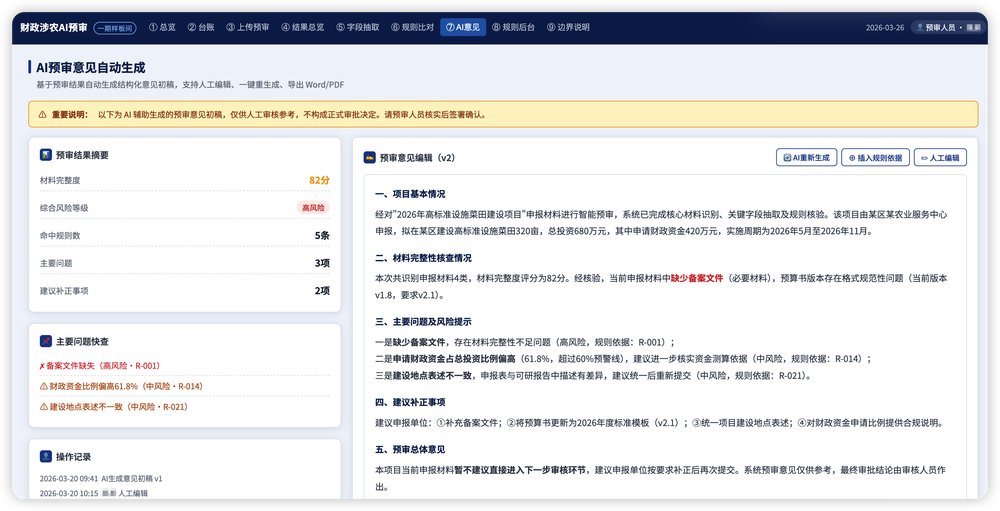Click the warning icon beside 重要说明
The height and width of the screenshot is (511, 1000).
43,115
